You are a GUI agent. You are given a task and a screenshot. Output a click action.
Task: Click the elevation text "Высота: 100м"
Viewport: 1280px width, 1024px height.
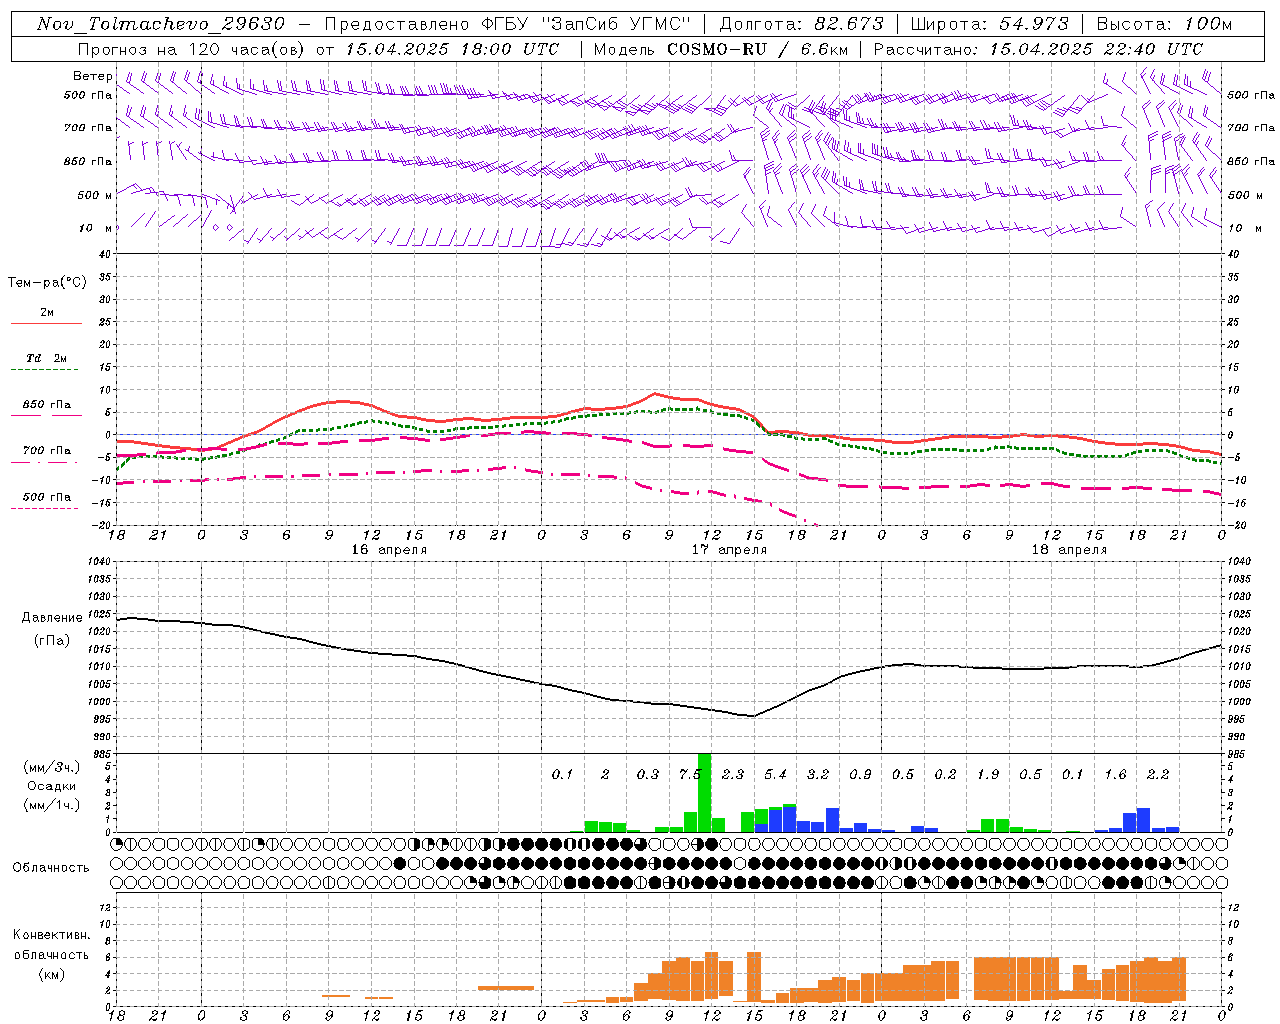(1164, 24)
